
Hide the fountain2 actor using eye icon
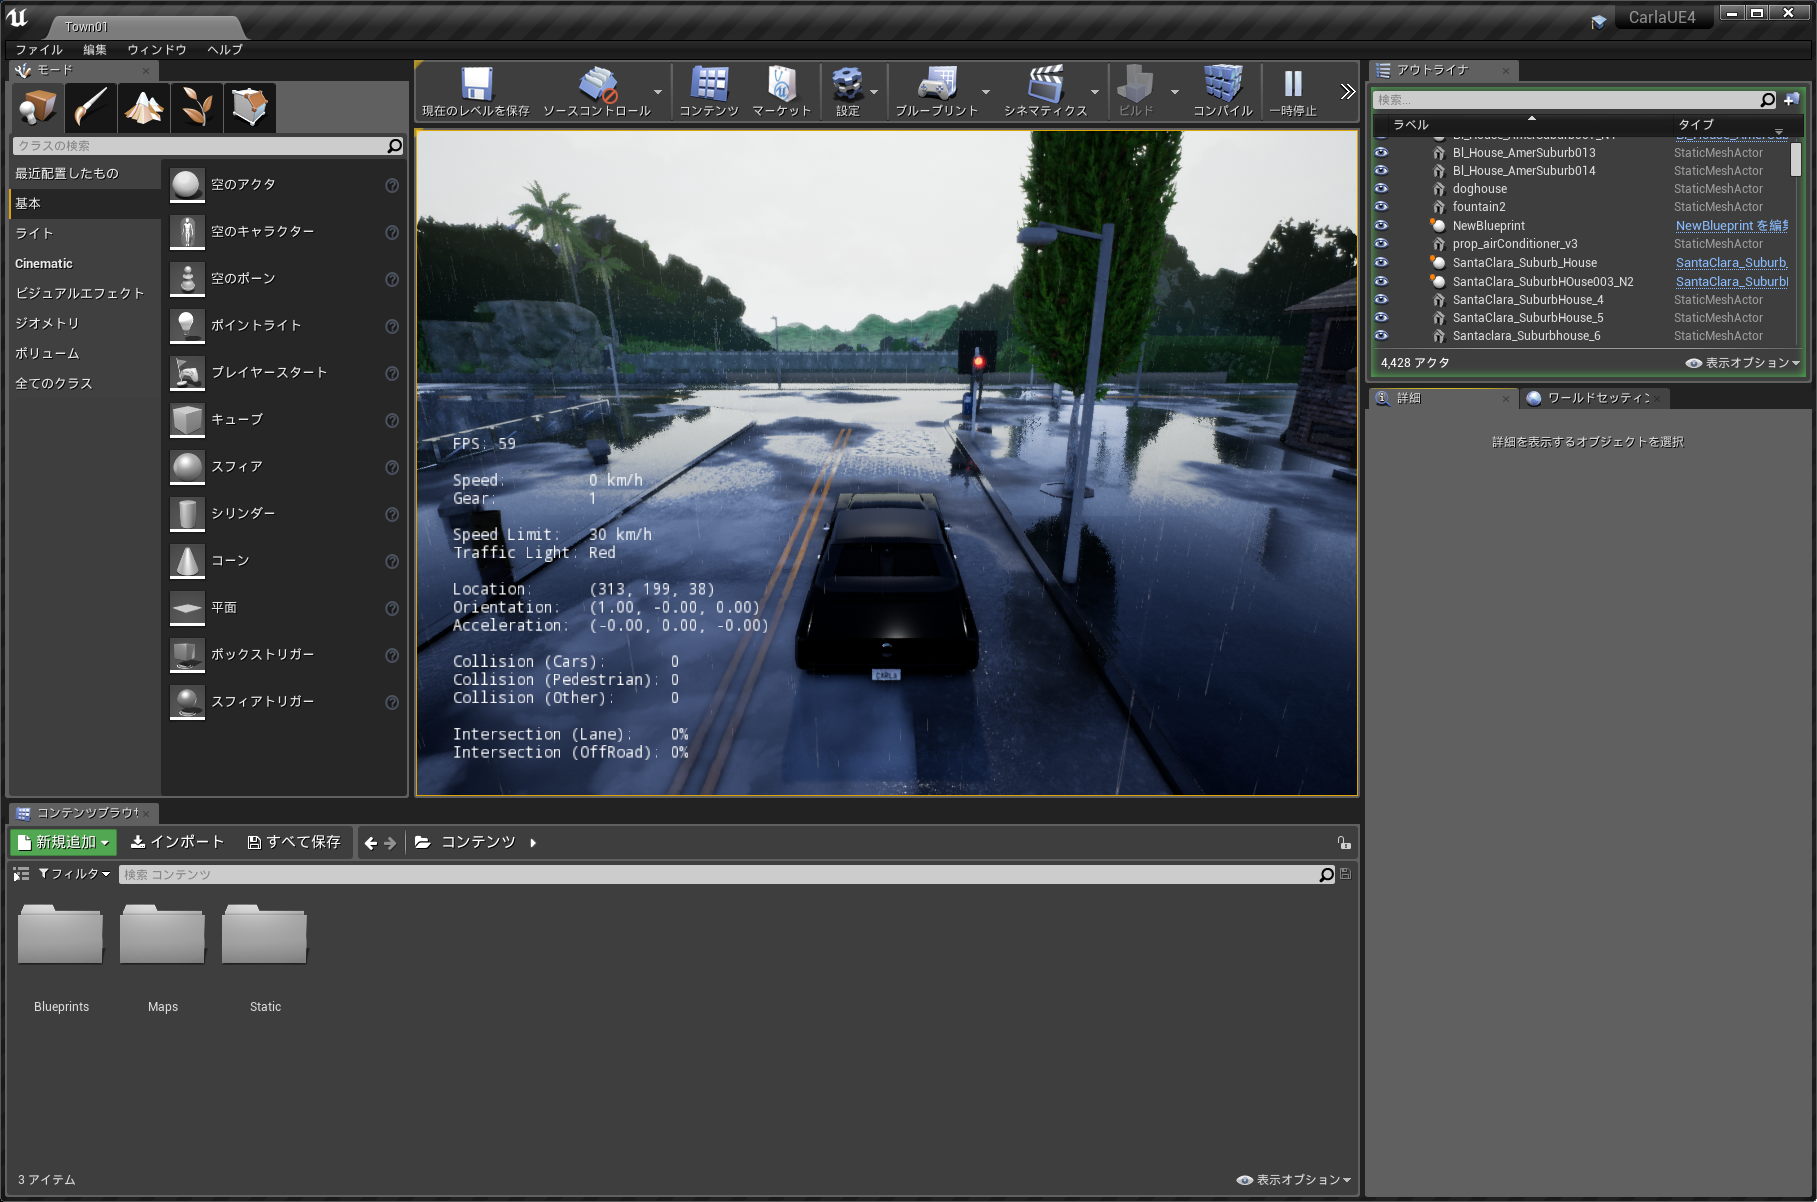click(x=1381, y=207)
